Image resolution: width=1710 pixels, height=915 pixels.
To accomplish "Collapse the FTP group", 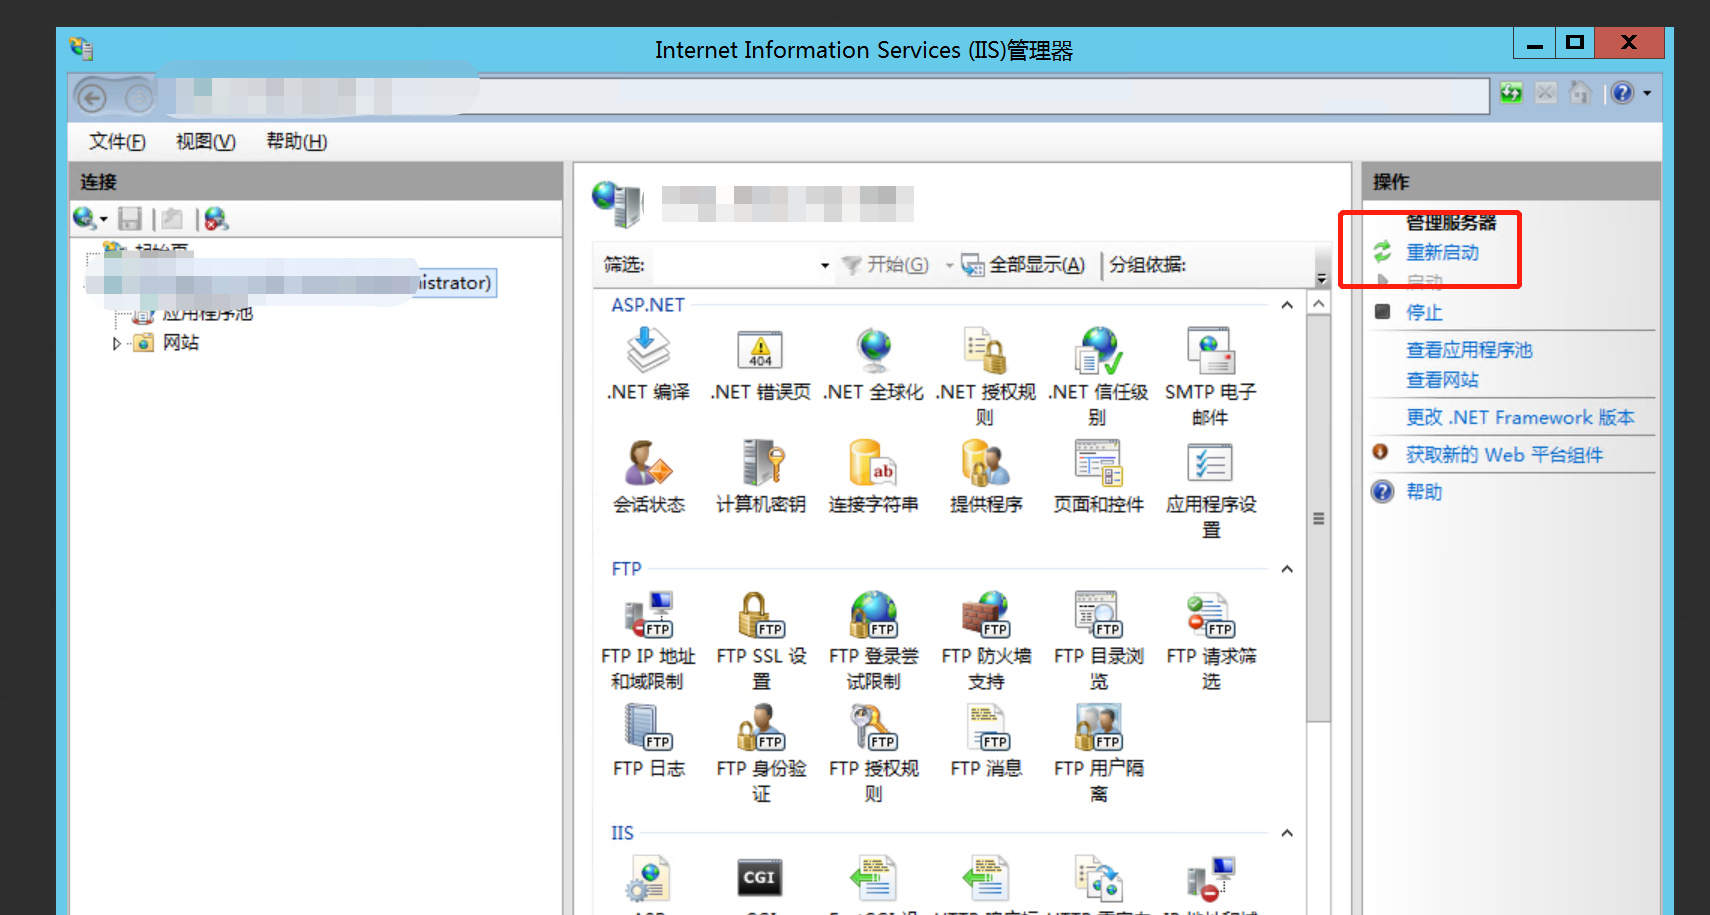I will pyautogui.click(x=1287, y=569).
